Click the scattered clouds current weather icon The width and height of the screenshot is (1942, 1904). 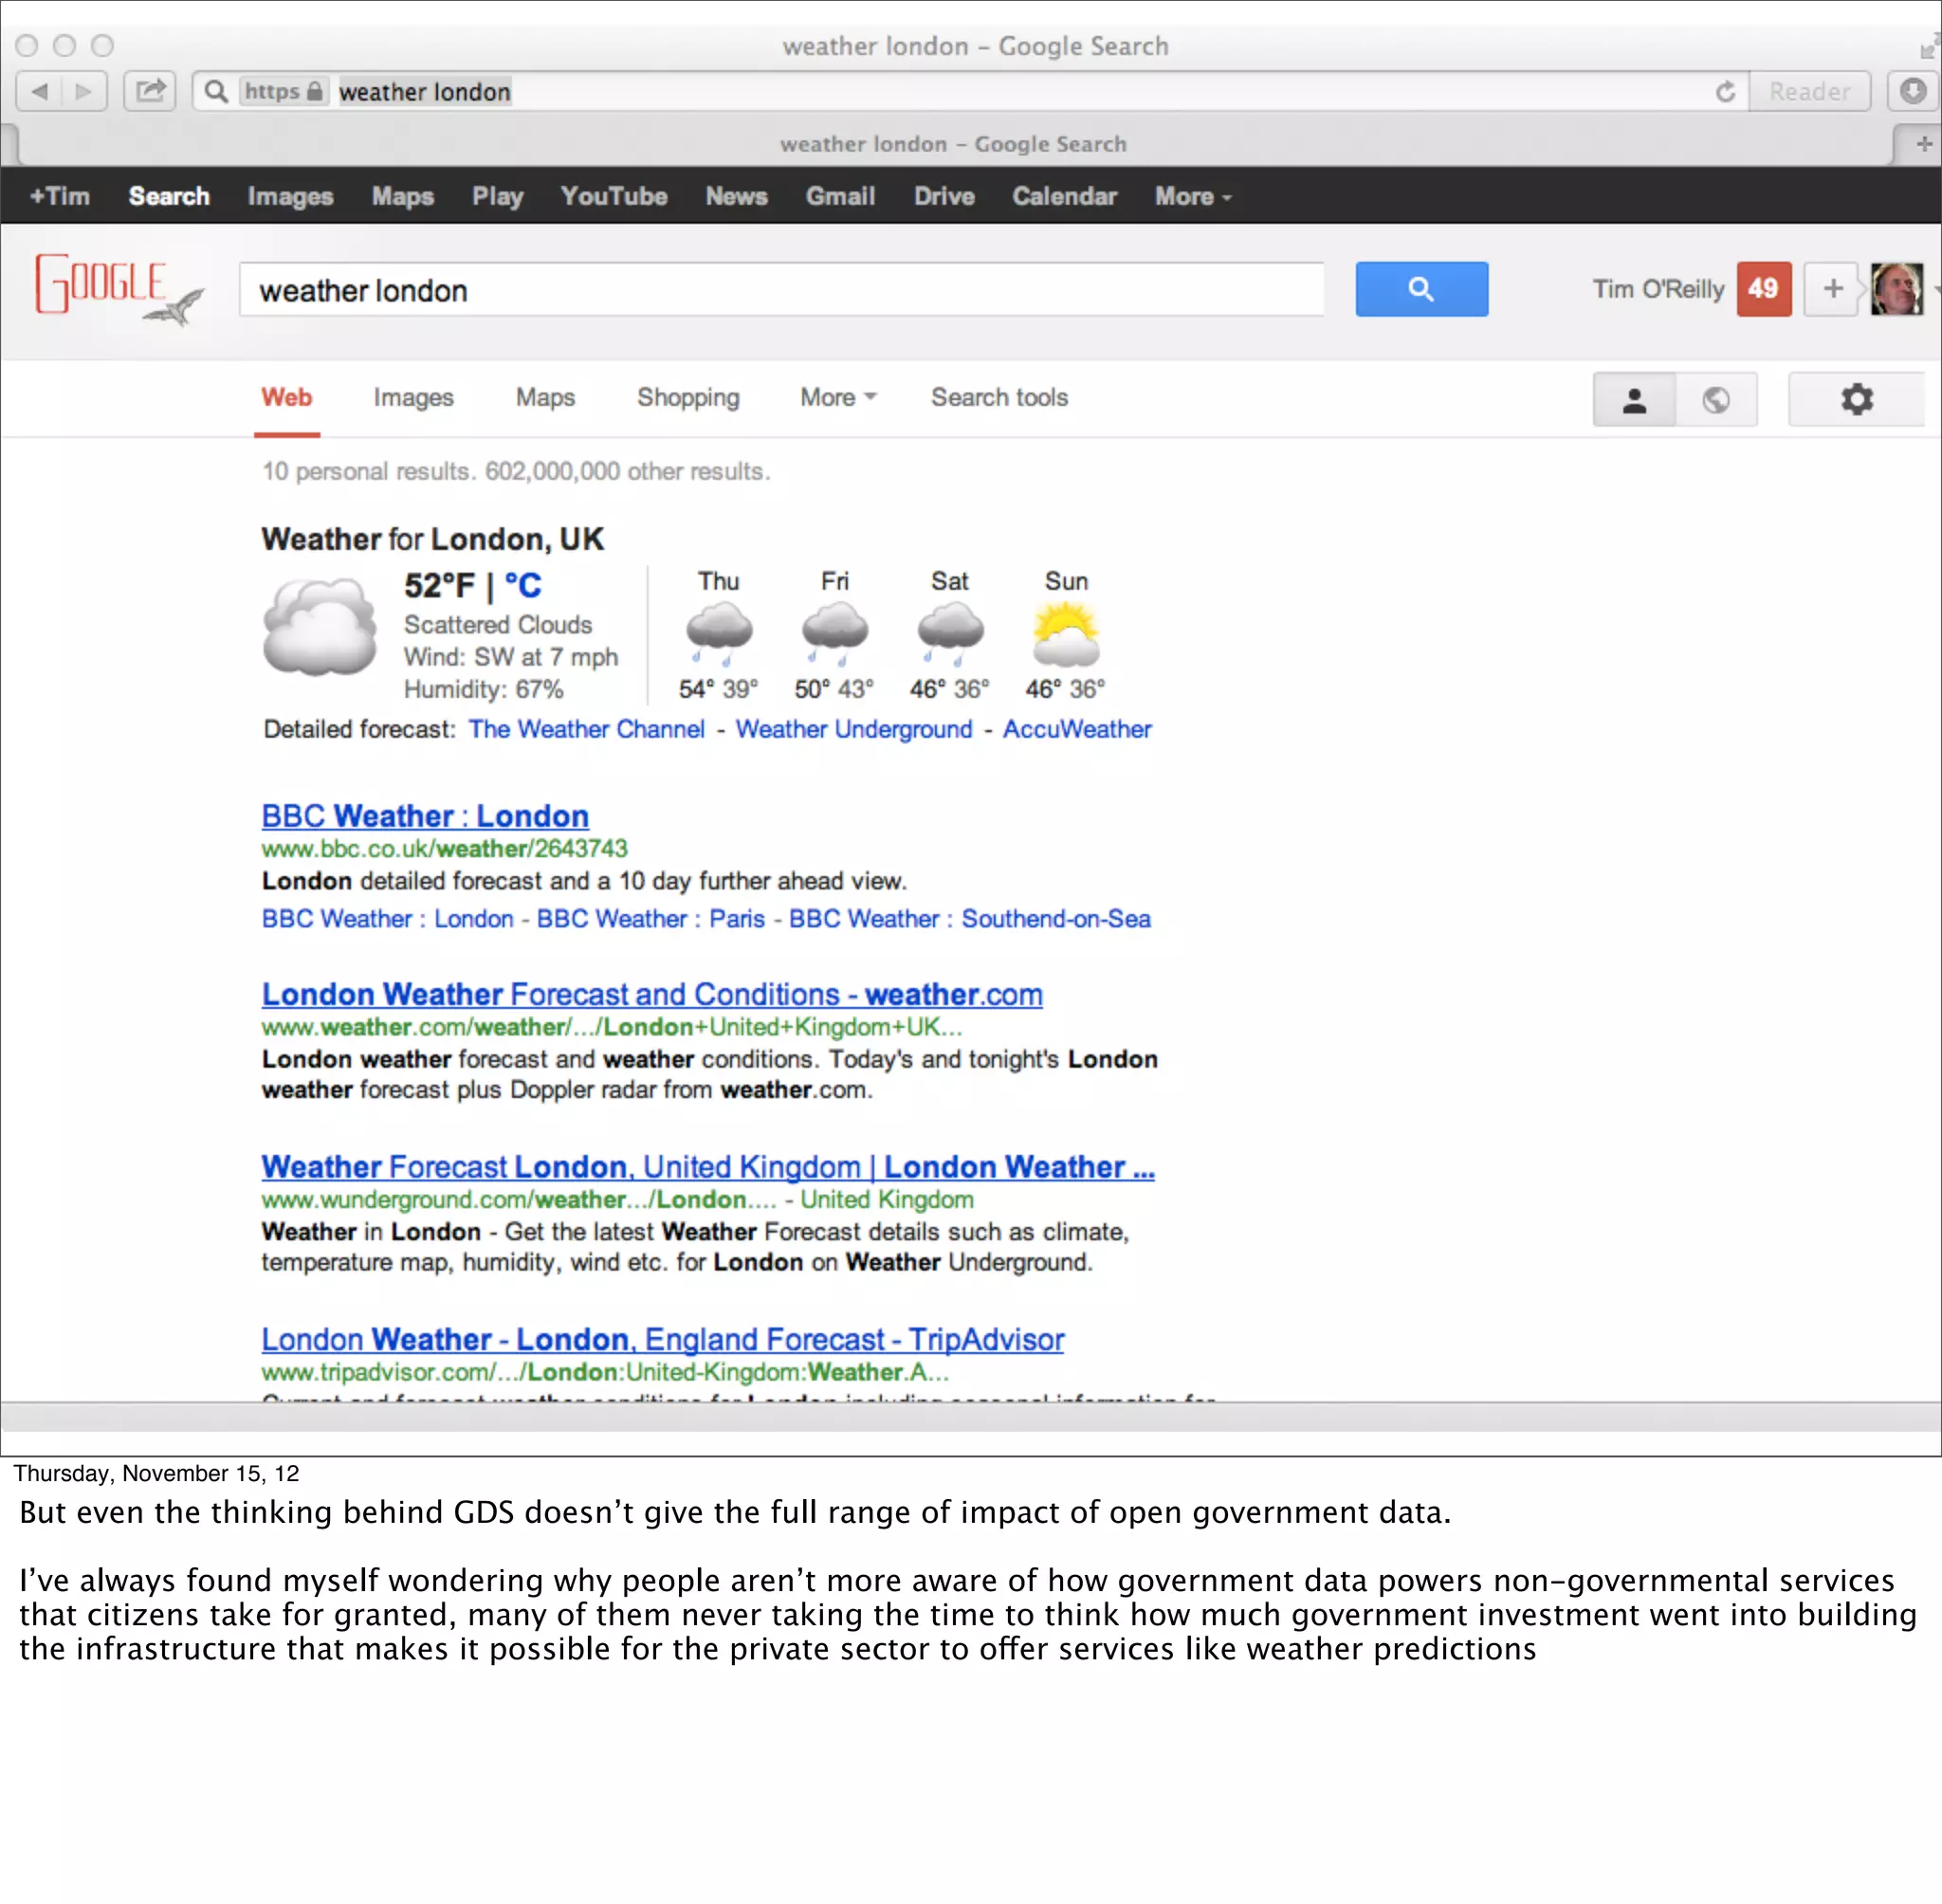[320, 627]
